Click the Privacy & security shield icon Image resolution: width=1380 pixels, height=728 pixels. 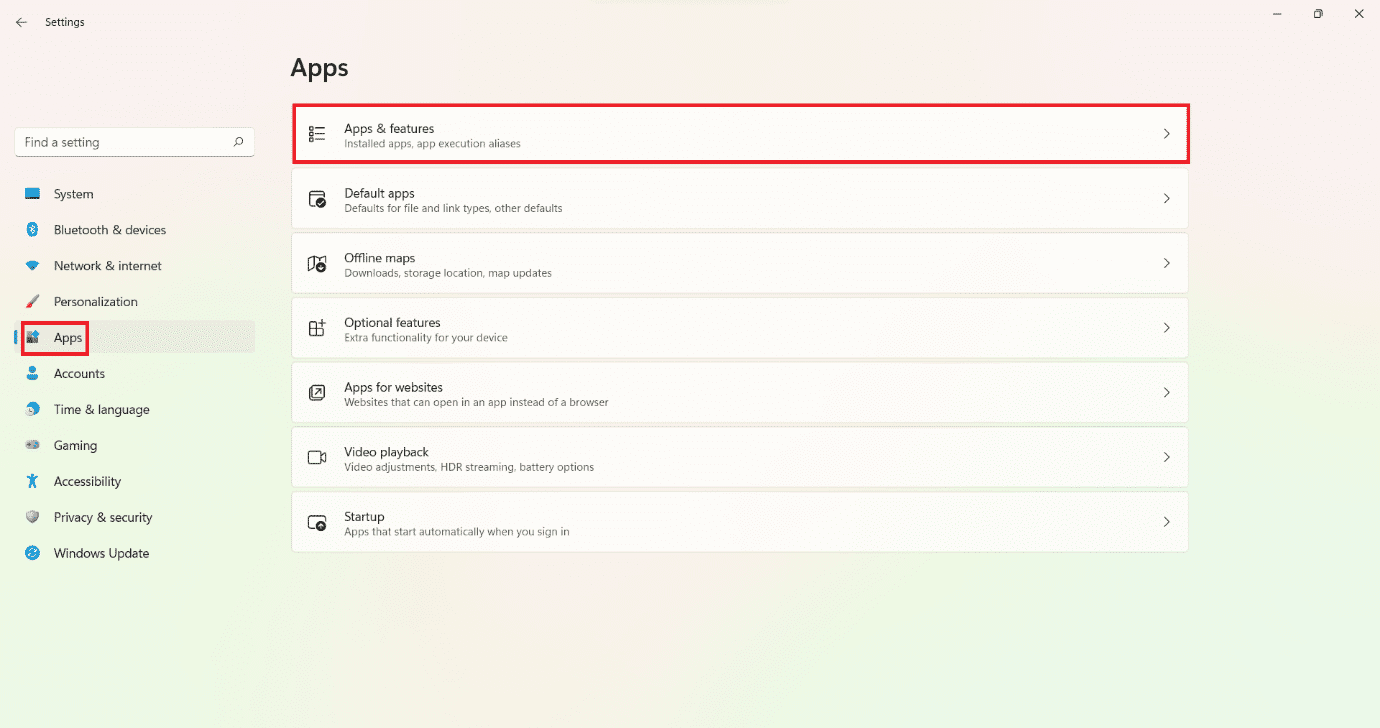coord(33,518)
